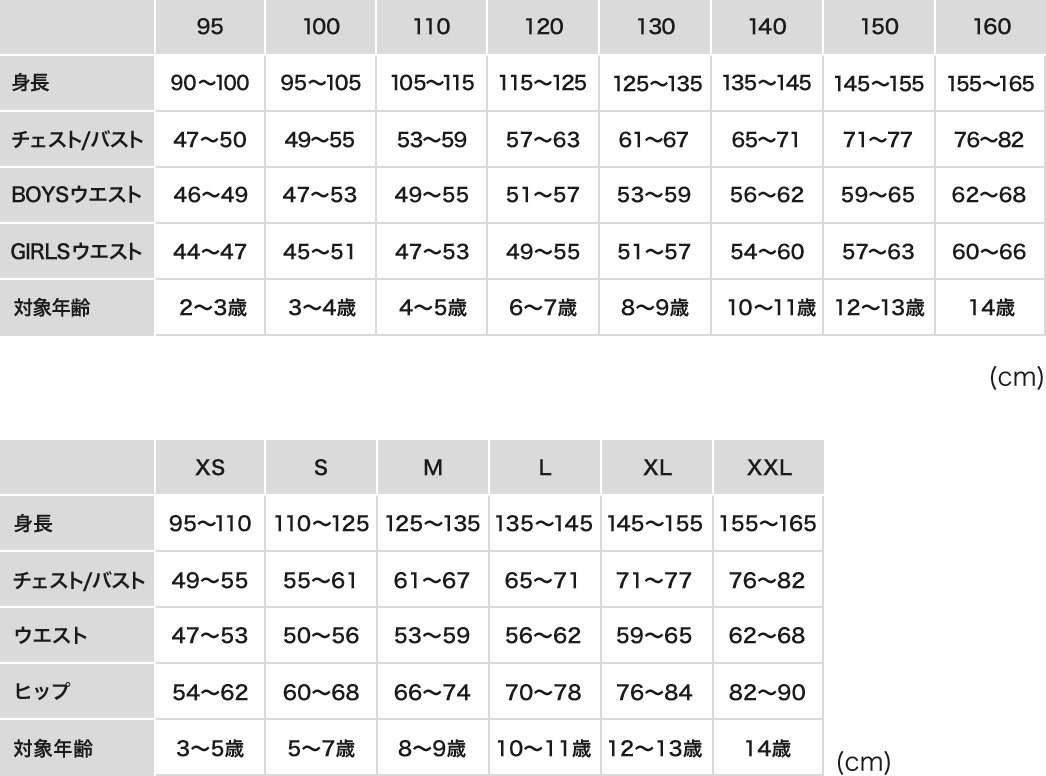Select the 10～11歳 cell under size 140
The image size is (1046, 776).
[768, 308]
